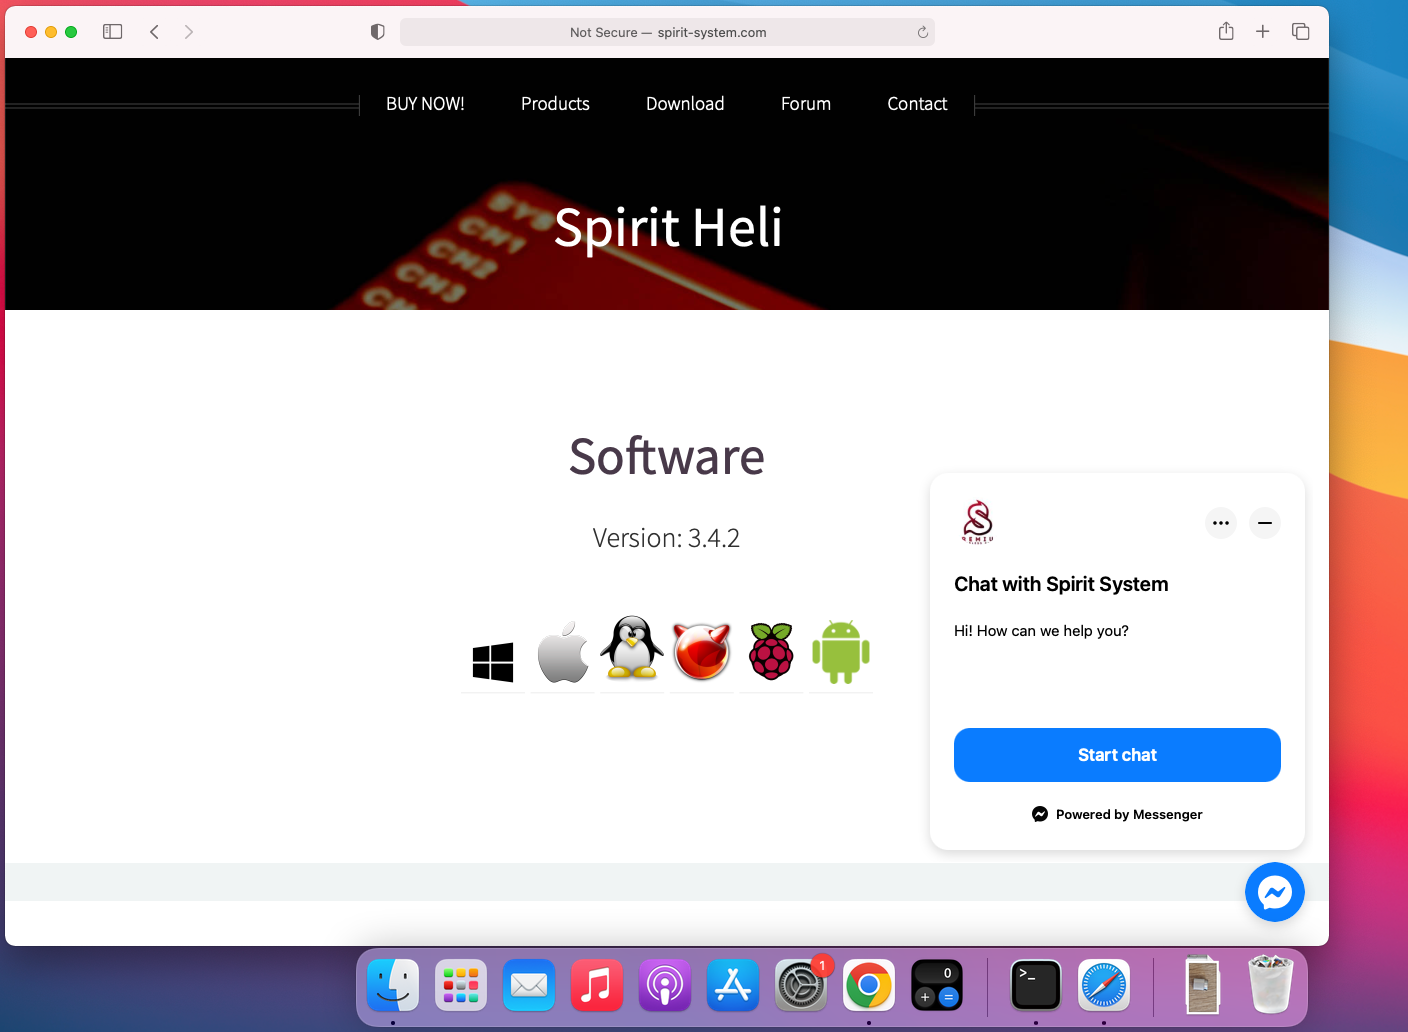
Task: Open chat options three-dot menu
Action: [1221, 523]
